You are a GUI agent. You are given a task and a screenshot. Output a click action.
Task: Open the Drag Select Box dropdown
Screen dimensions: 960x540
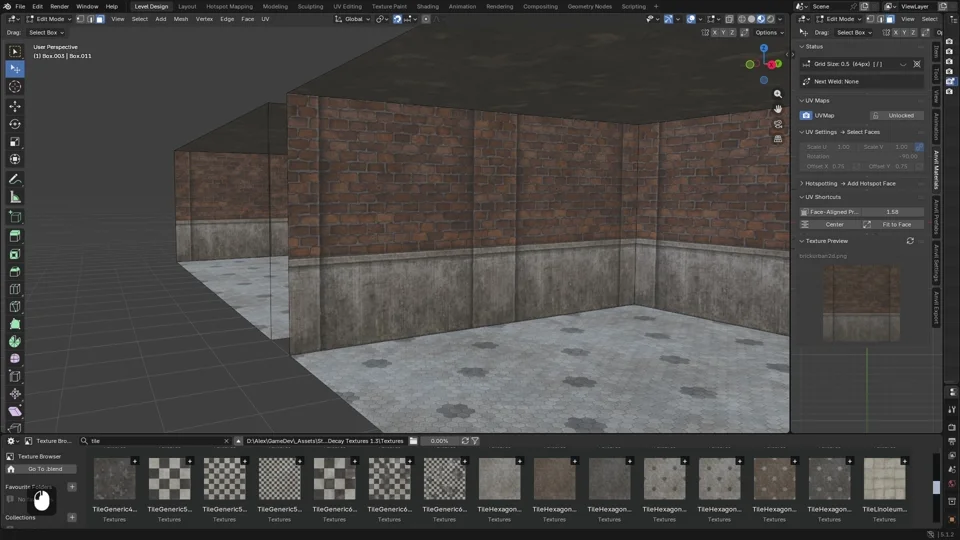coord(47,32)
